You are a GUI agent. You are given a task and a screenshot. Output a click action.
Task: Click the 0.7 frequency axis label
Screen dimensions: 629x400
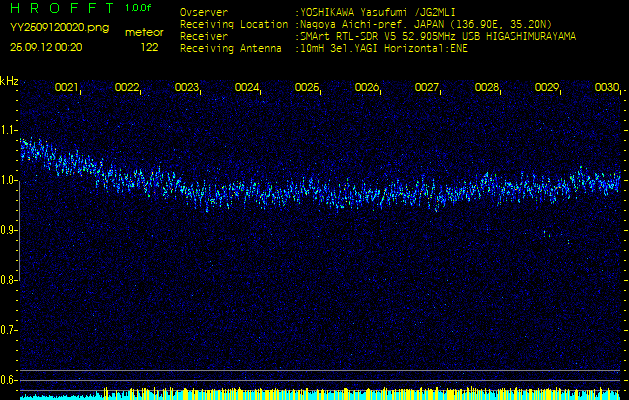click(9, 329)
